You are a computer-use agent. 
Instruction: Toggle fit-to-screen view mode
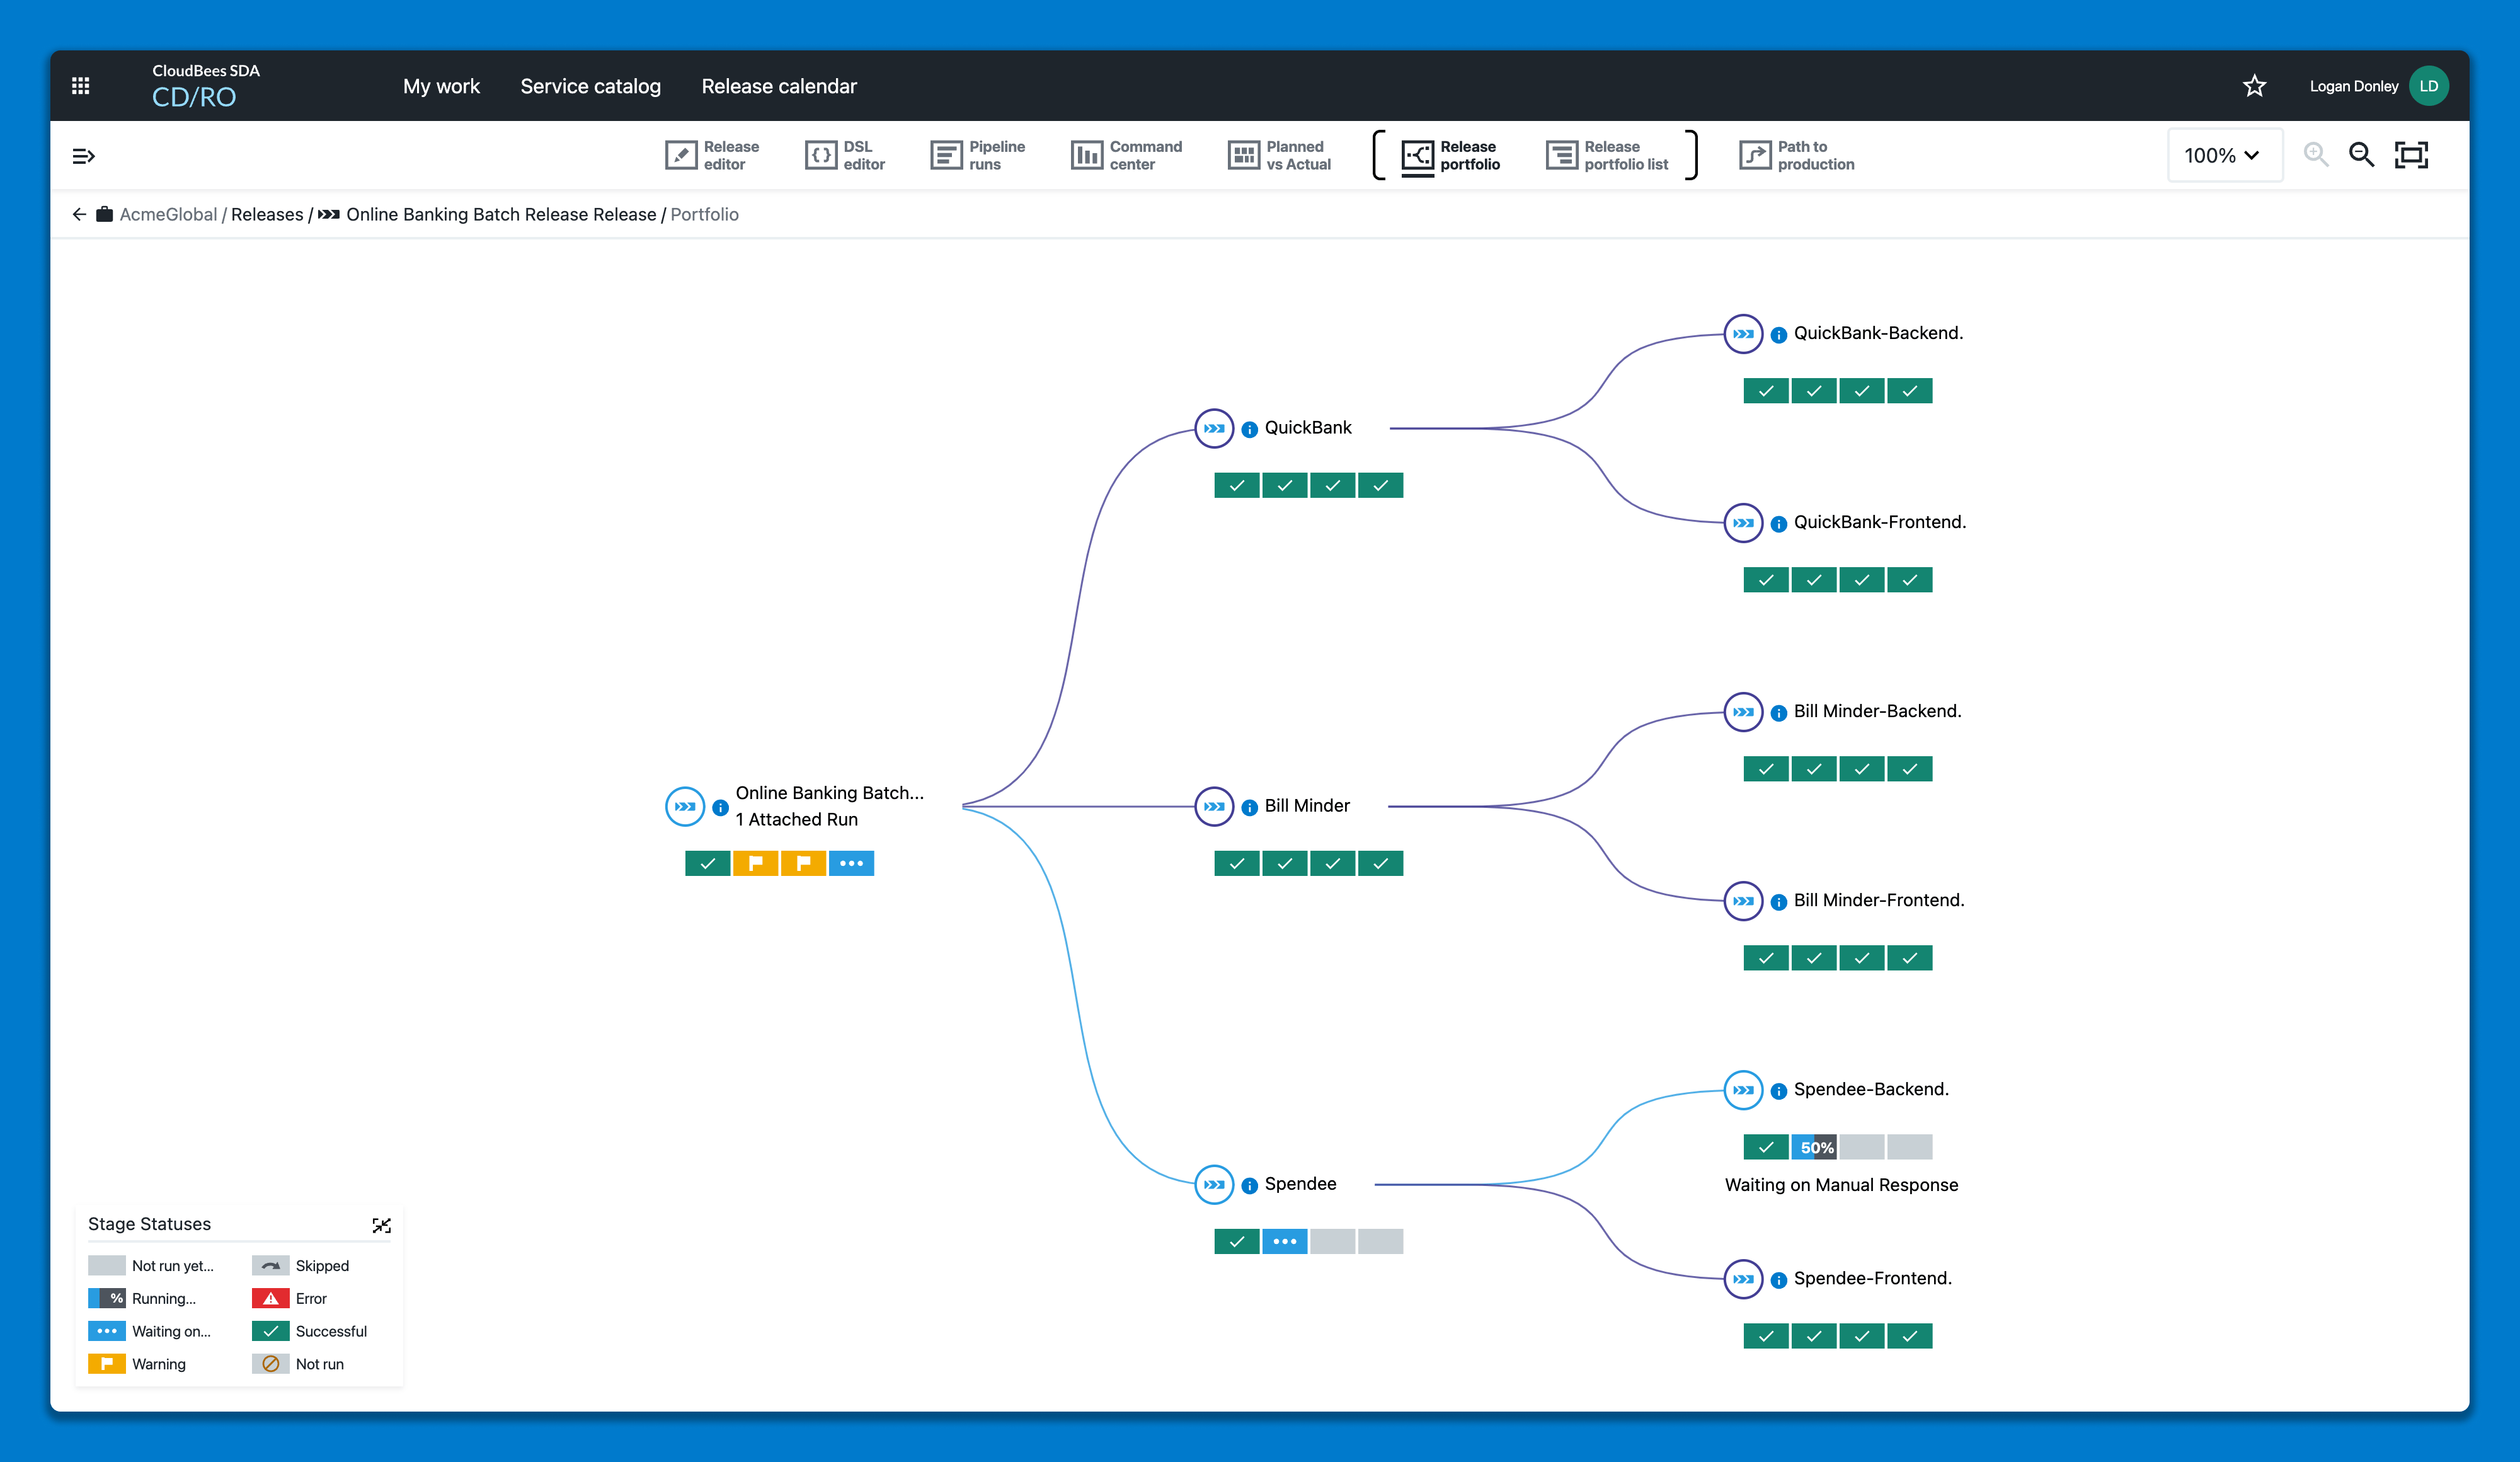(x=2412, y=155)
